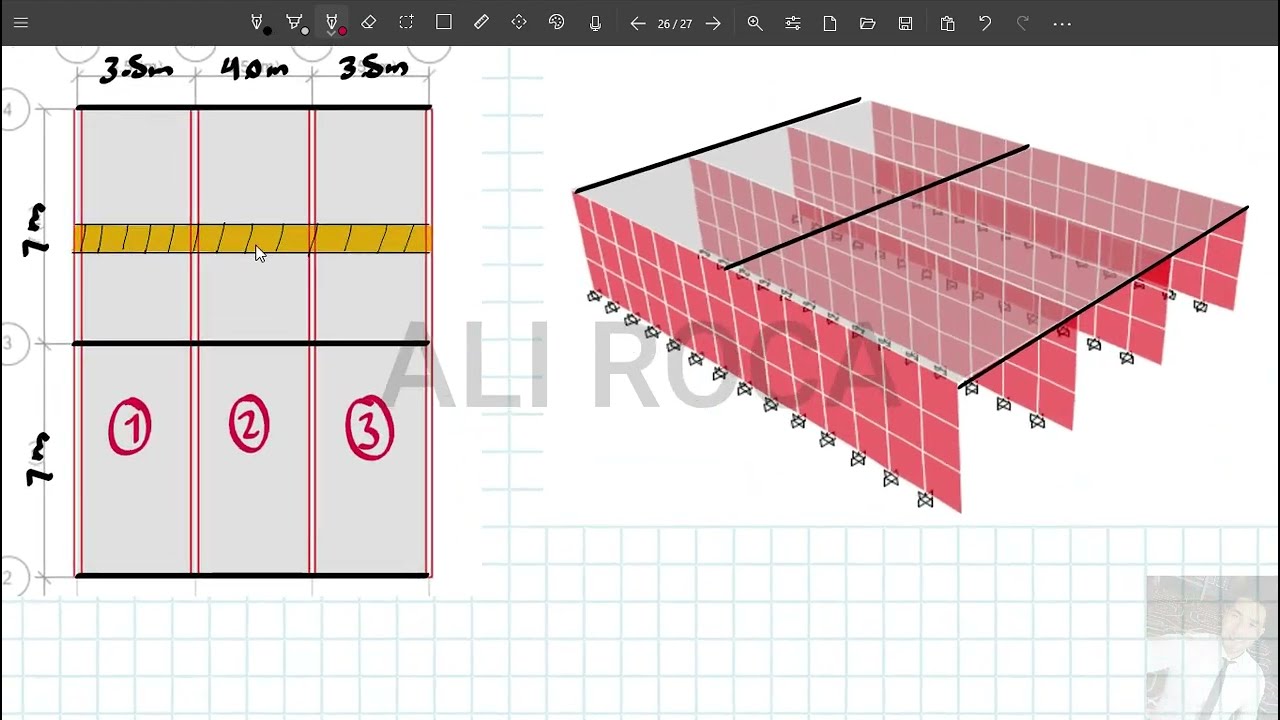Click the circled number 1 panel label
1280x720 pixels.
click(130, 427)
